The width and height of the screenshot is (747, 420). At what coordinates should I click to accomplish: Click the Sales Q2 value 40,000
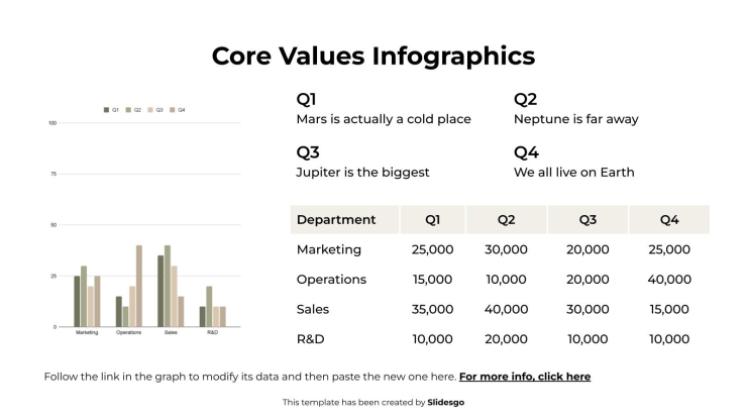[x=505, y=310]
